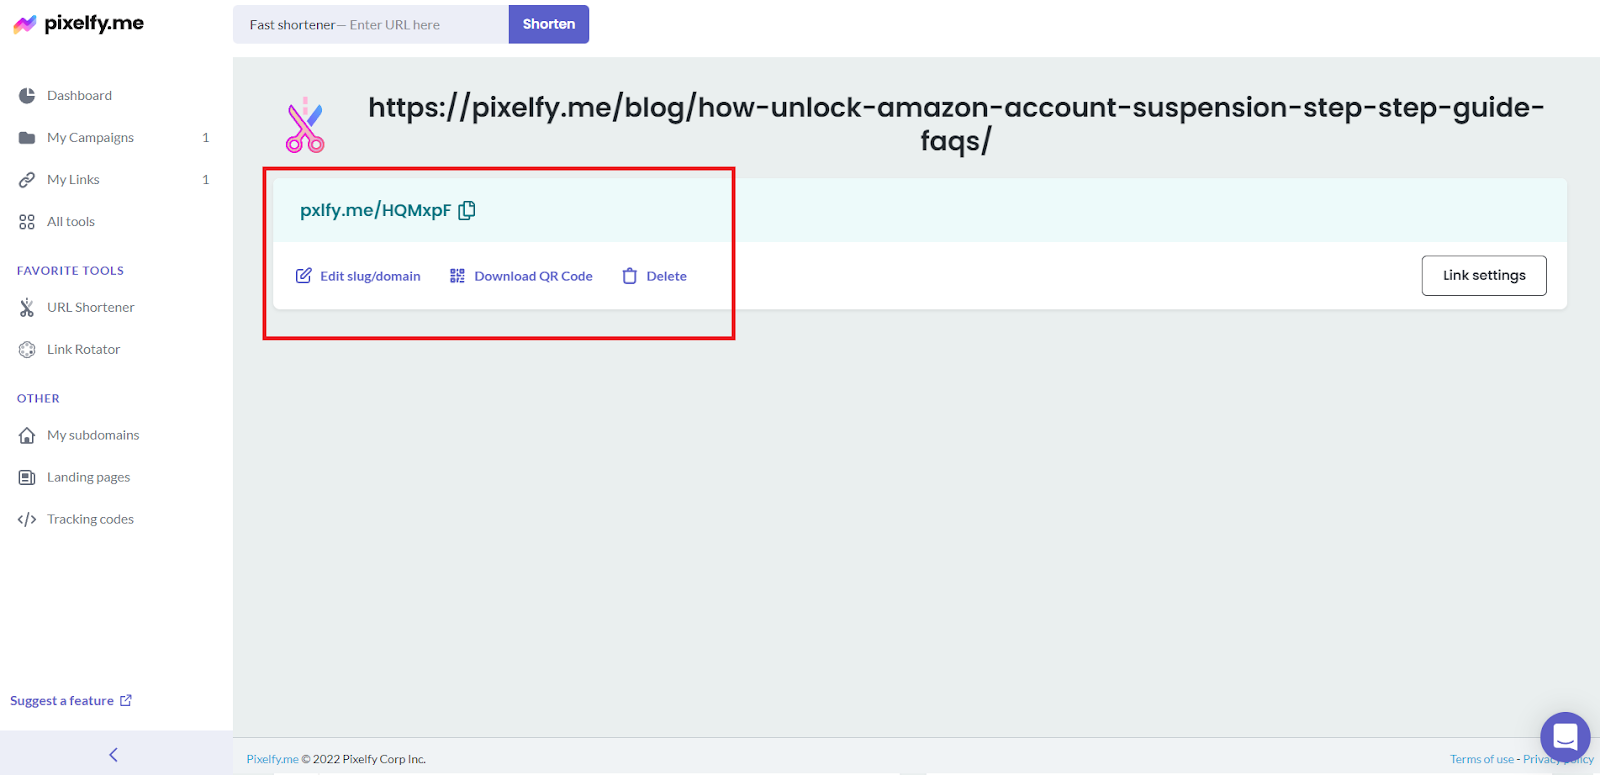Image resolution: width=1600 pixels, height=775 pixels.
Task: Click the large pink scissors icon
Action: coord(305,125)
